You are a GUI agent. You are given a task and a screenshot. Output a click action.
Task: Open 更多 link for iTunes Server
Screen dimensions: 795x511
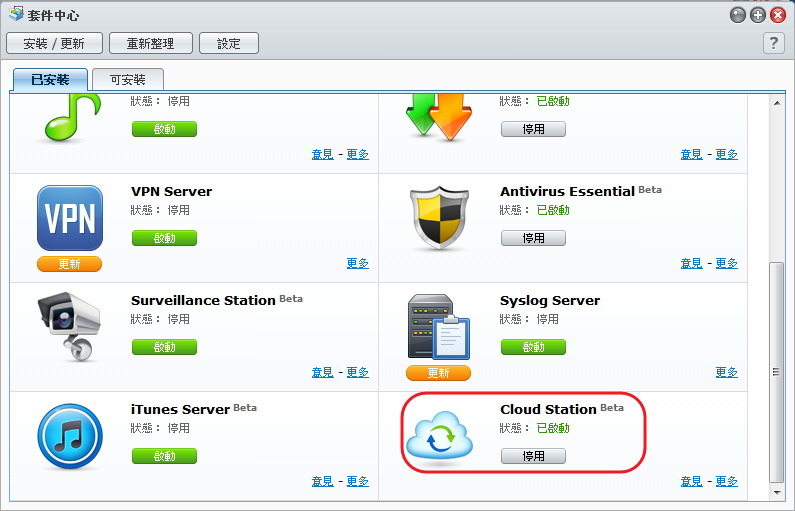[357, 481]
